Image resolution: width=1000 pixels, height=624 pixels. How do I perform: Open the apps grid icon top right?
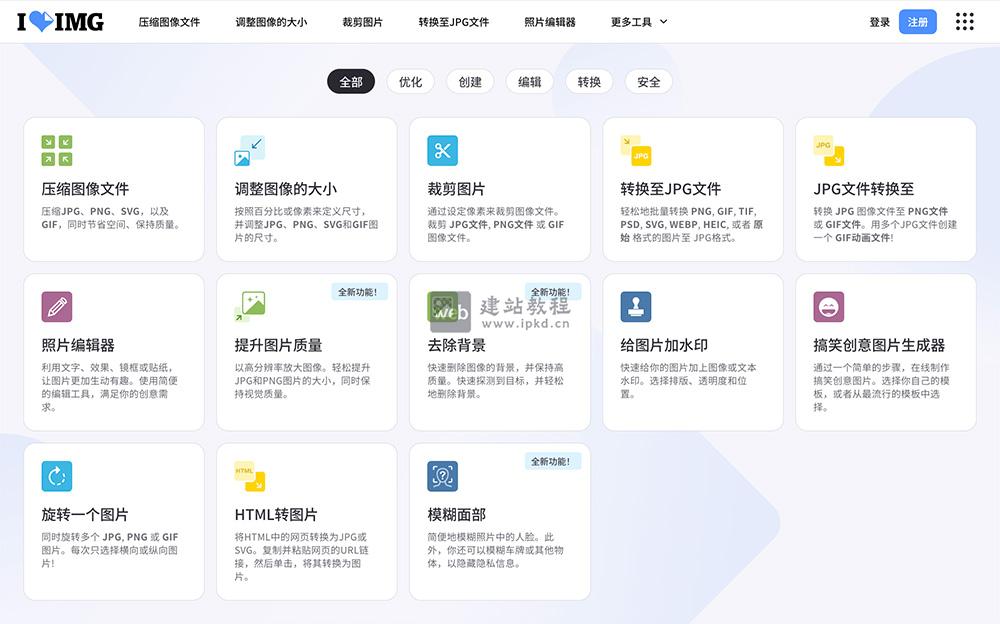click(x=966, y=21)
